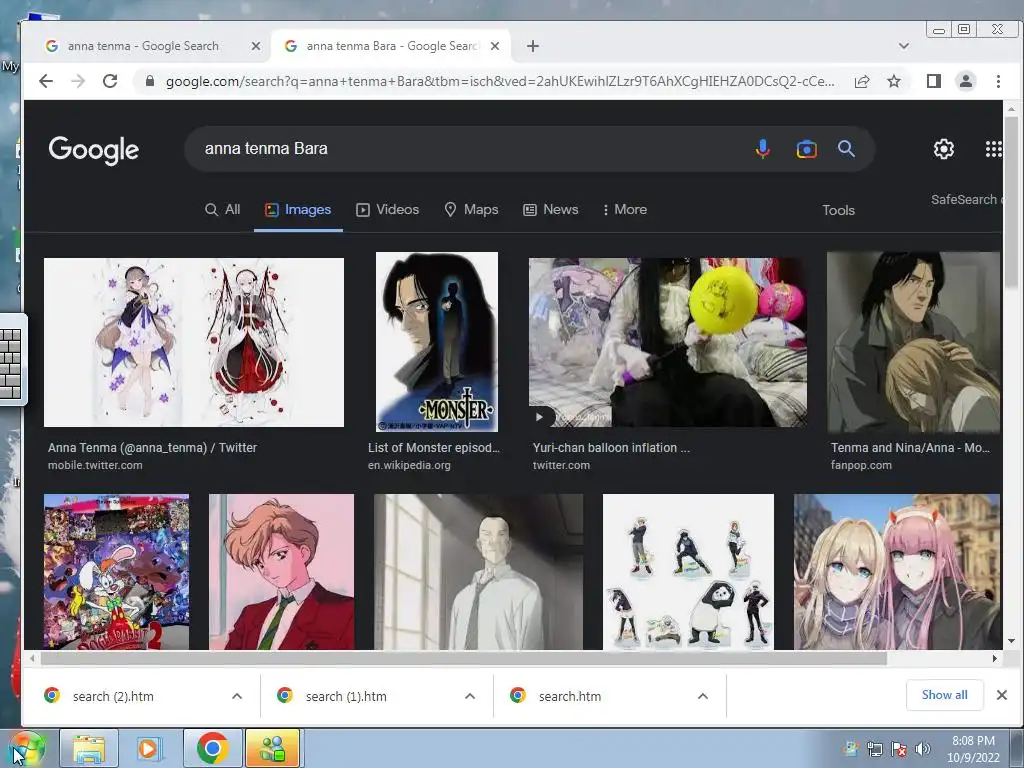The height and width of the screenshot is (768, 1024).
Task: Click 'List of Monster episod...' link
Action: (434, 448)
